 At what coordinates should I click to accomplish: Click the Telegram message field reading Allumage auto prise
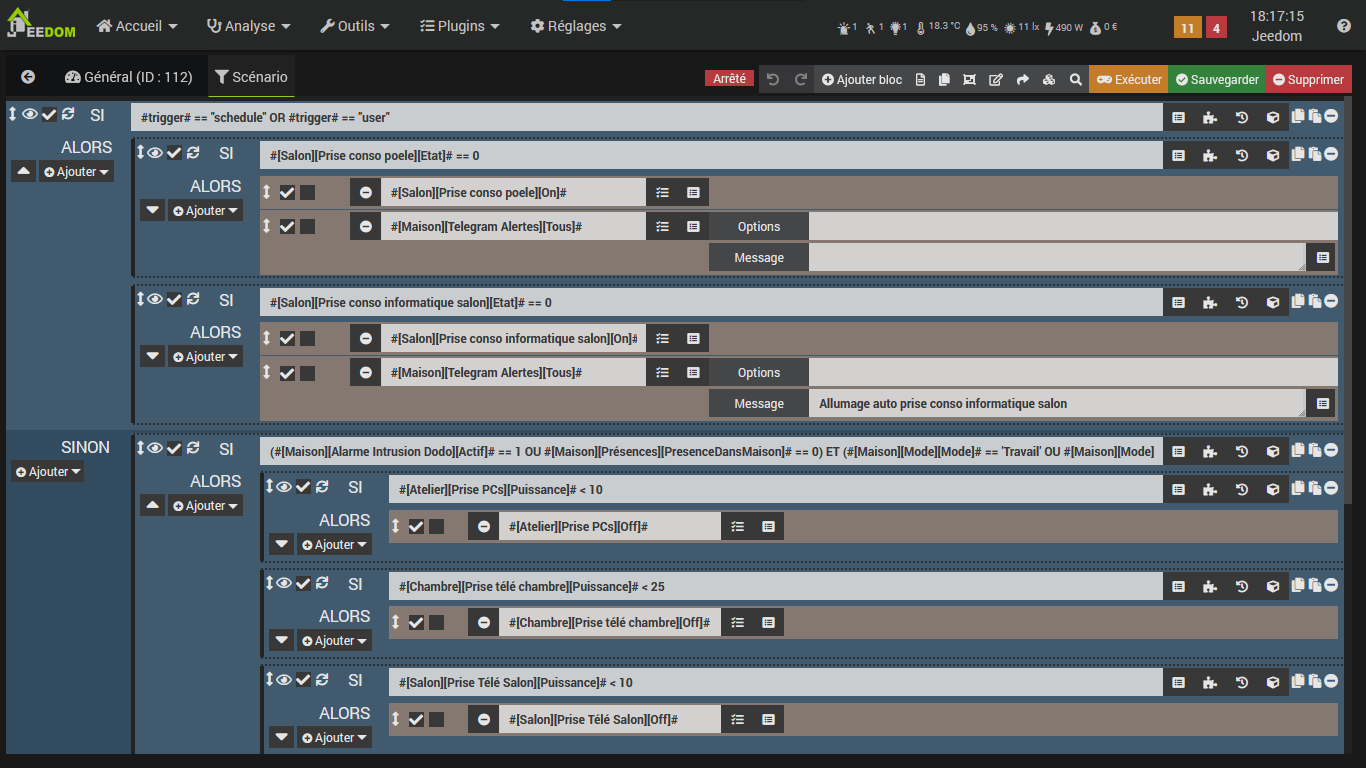point(1055,404)
